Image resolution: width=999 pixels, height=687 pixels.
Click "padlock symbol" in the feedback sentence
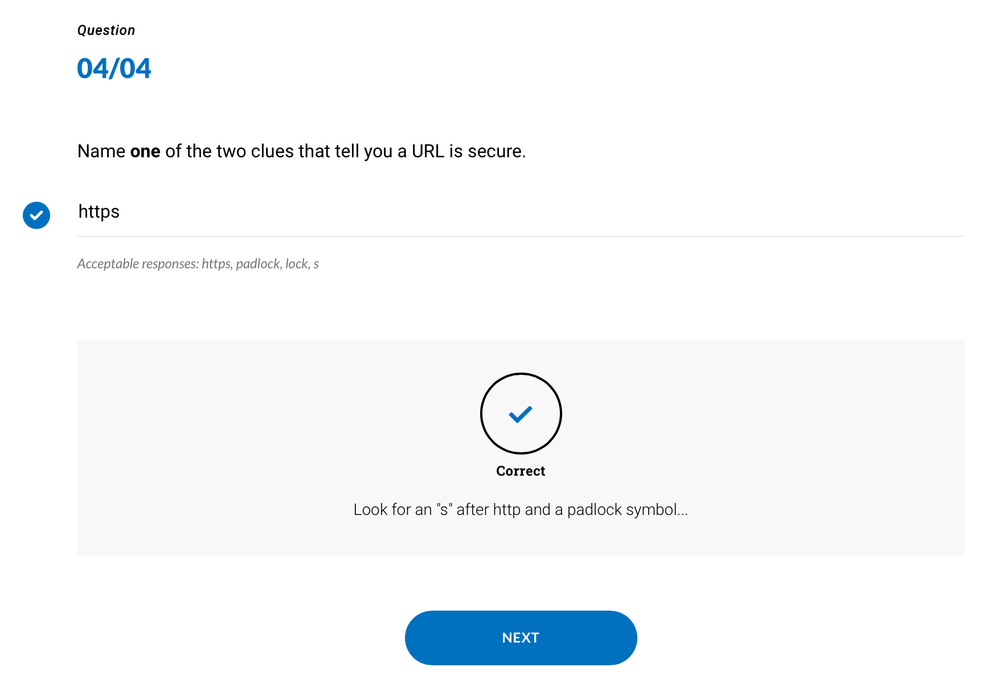click(627, 510)
